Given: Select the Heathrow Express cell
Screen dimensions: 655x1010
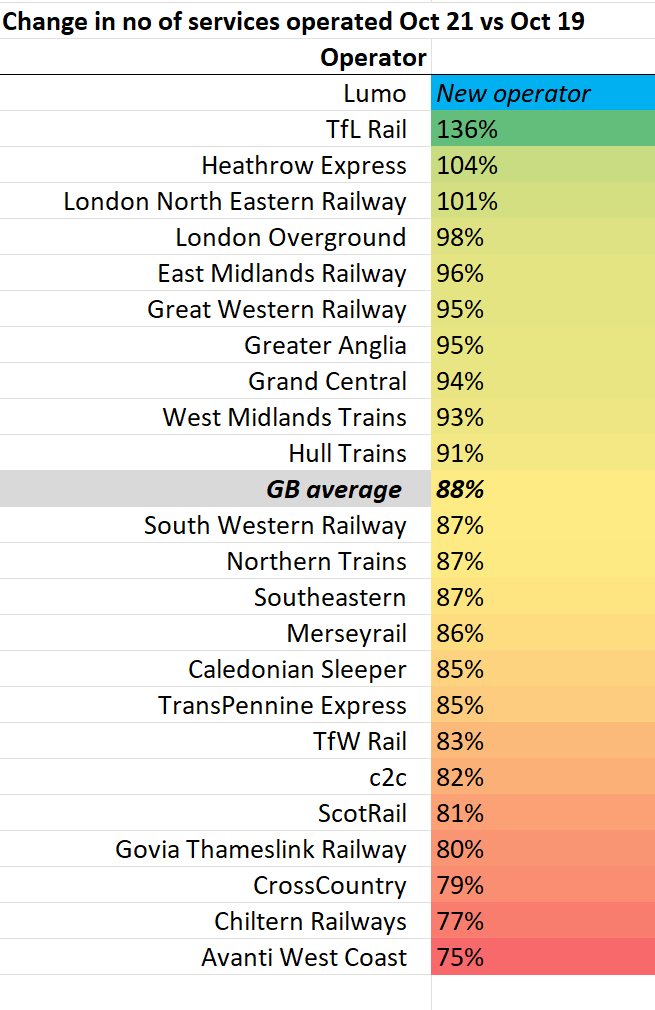Looking at the screenshot, I should click(215, 166).
